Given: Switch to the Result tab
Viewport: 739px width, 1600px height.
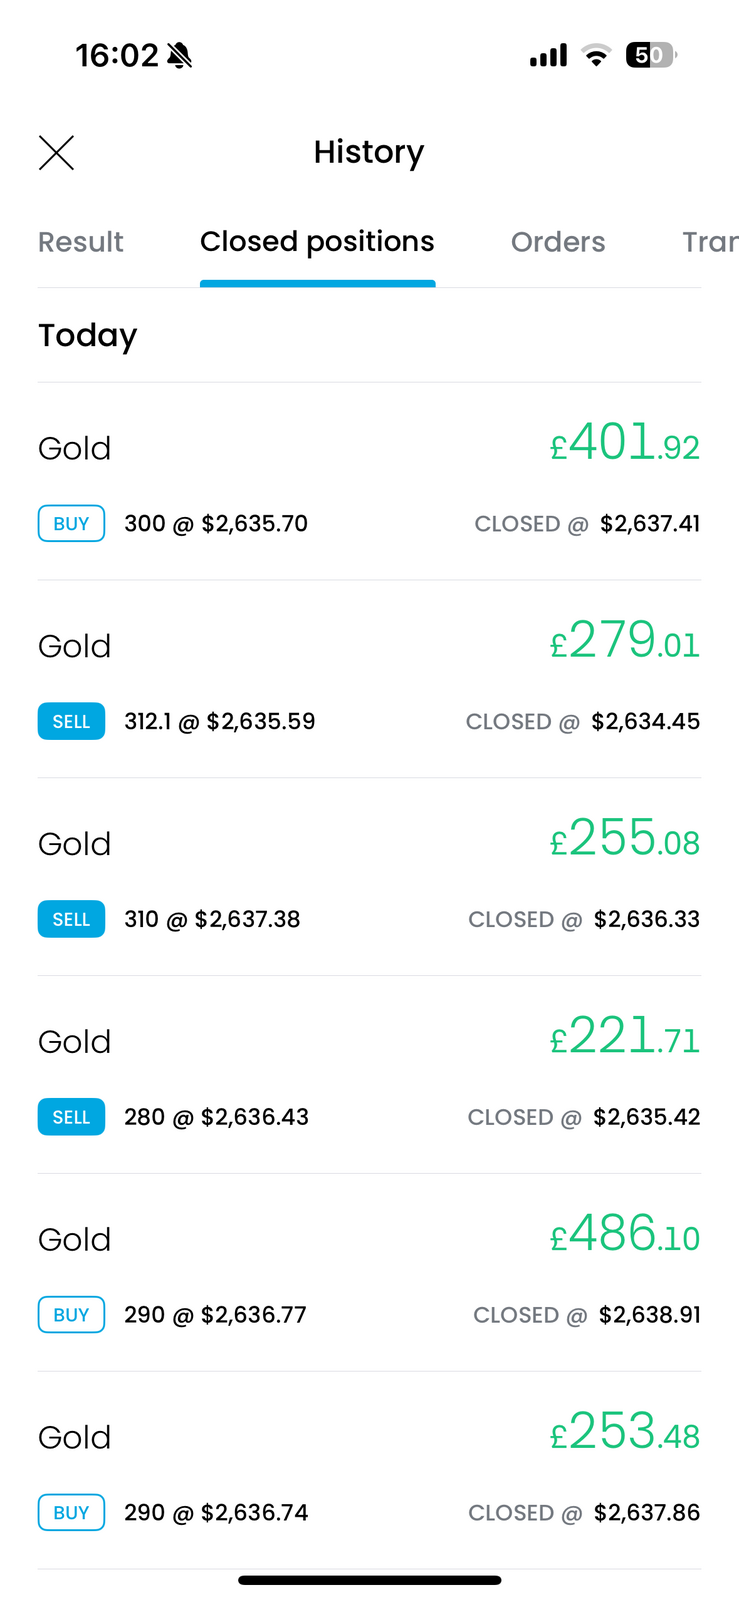Looking at the screenshot, I should [80, 242].
